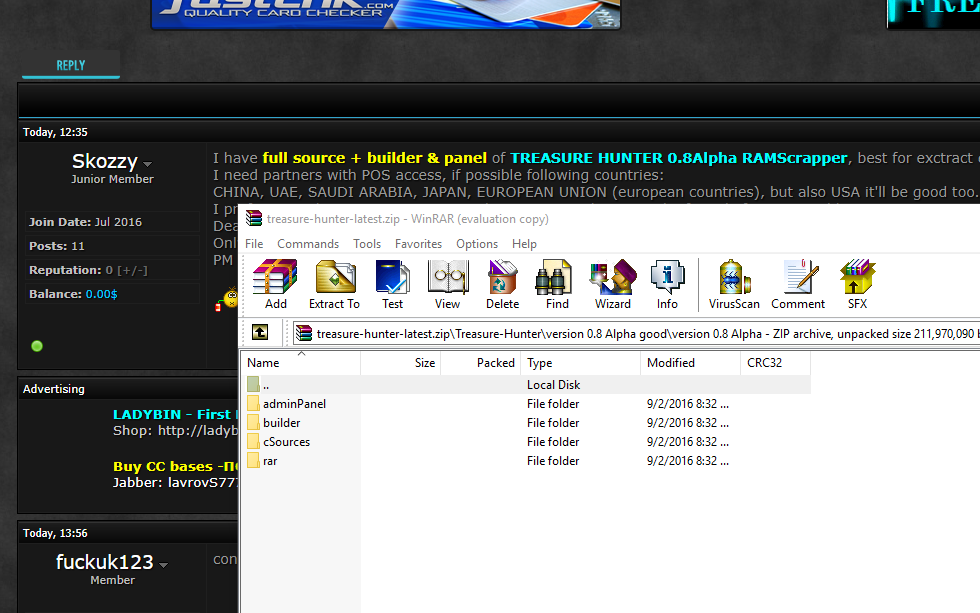The width and height of the screenshot is (980, 613).
Task: Launch the Wizard tool
Action: coord(612,284)
